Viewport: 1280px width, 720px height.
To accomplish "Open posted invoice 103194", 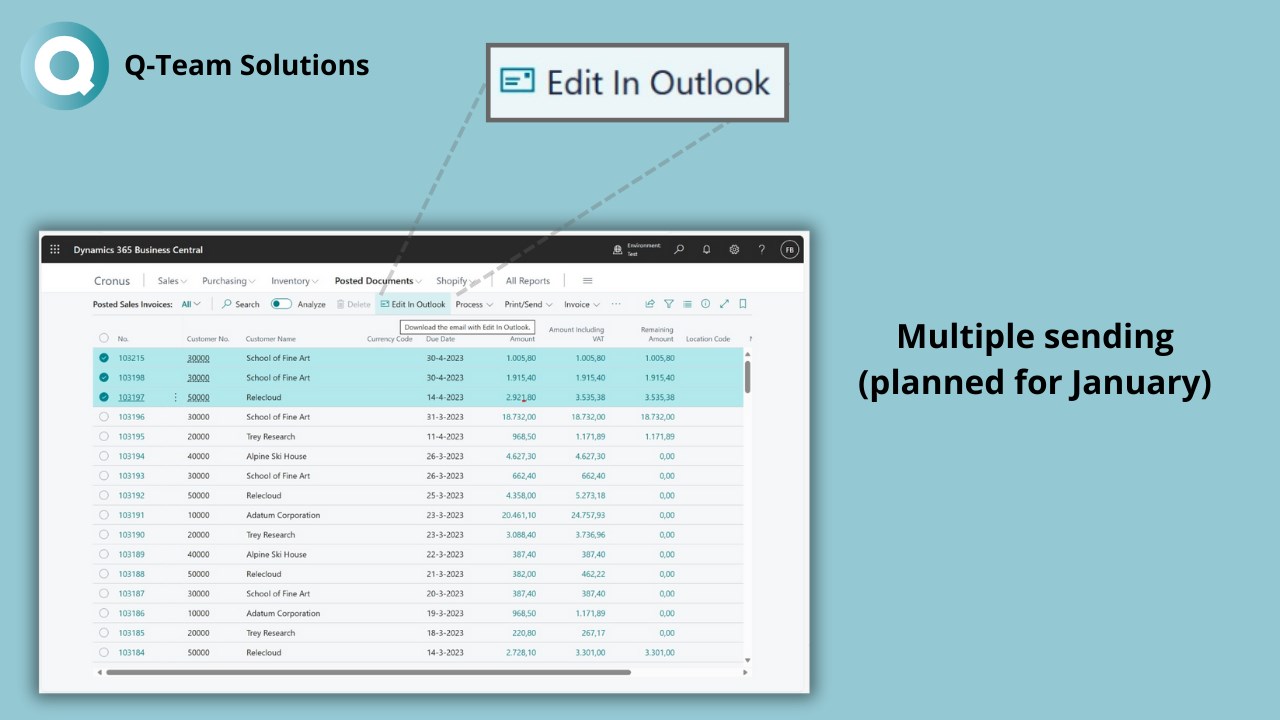I will (x=131, y=456).
